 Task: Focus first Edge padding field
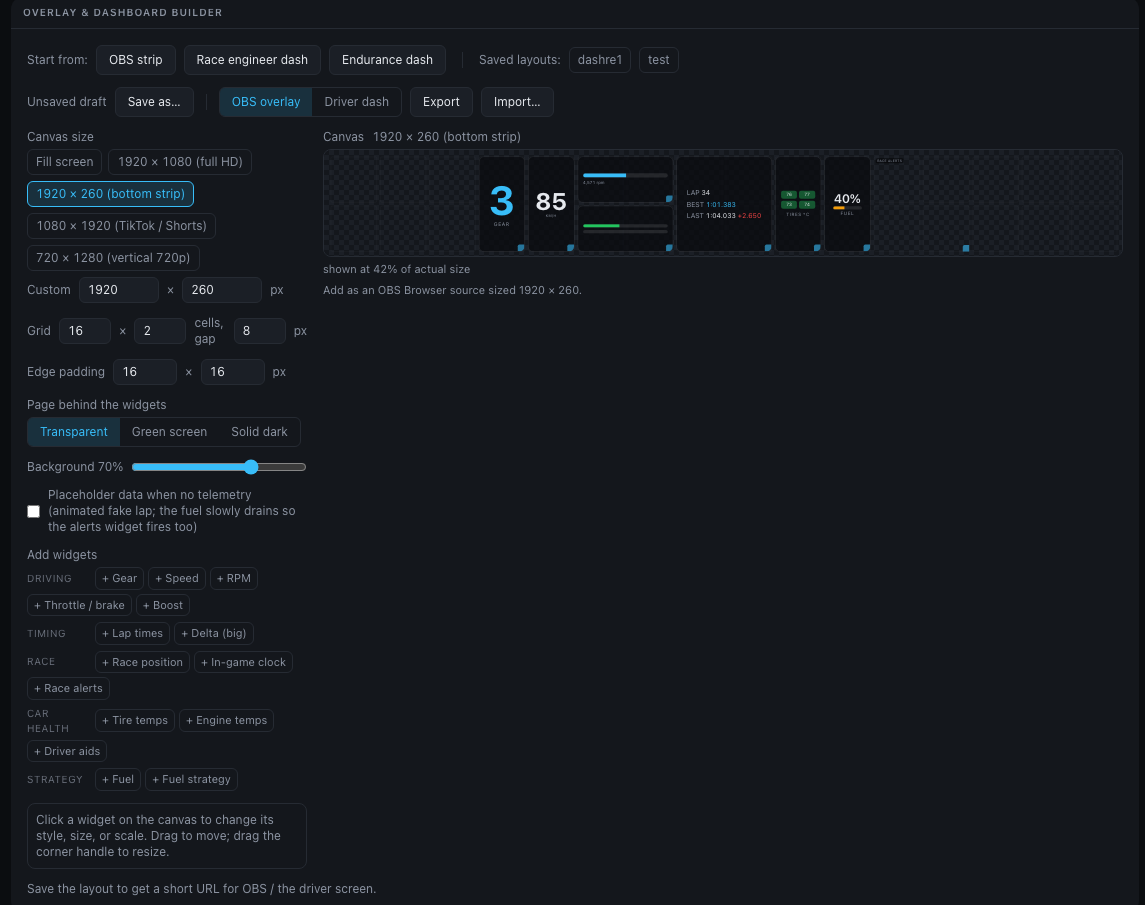click(145, 372)
